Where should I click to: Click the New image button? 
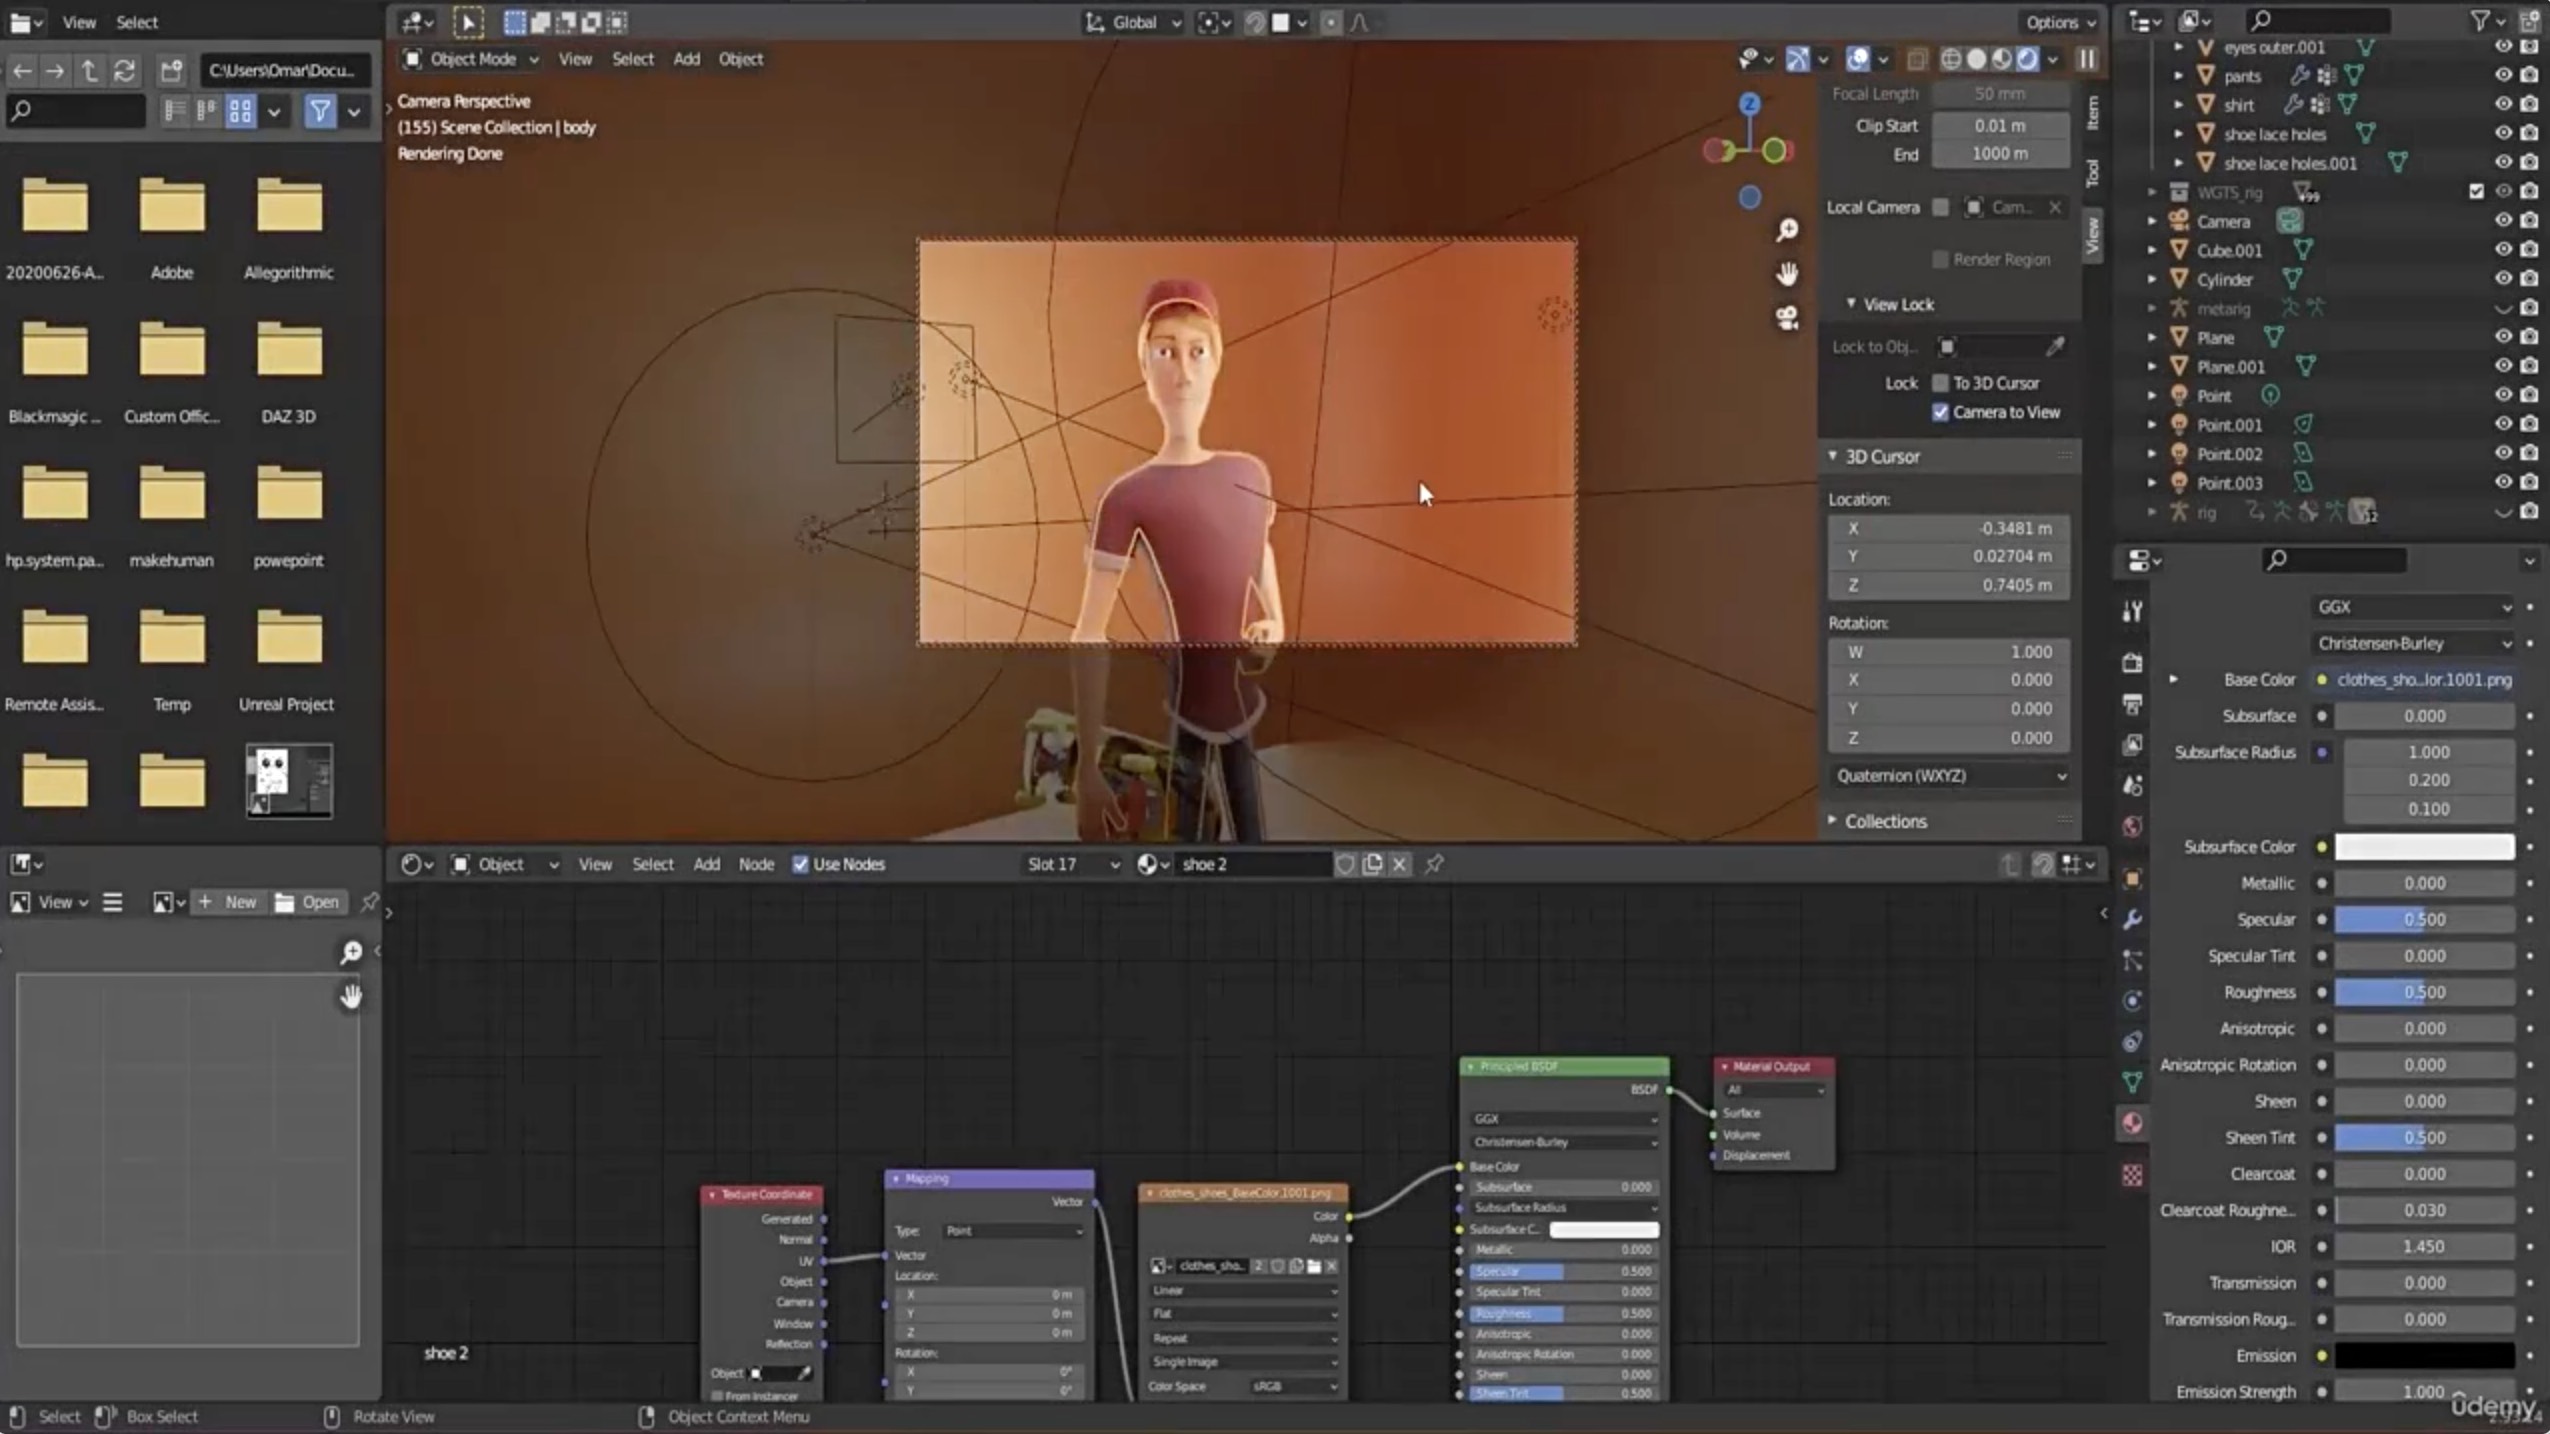coord(229,902)
